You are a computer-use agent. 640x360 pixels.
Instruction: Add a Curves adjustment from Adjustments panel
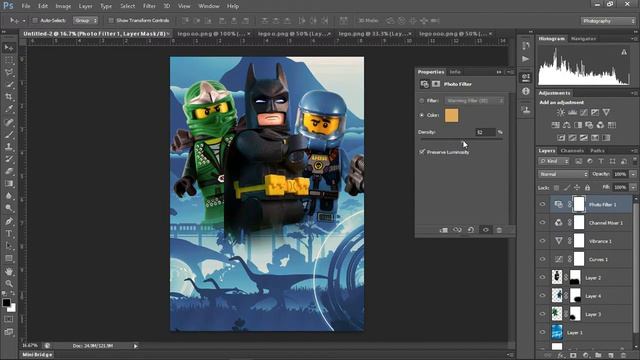pyautogui.click(x=584, y=112)
